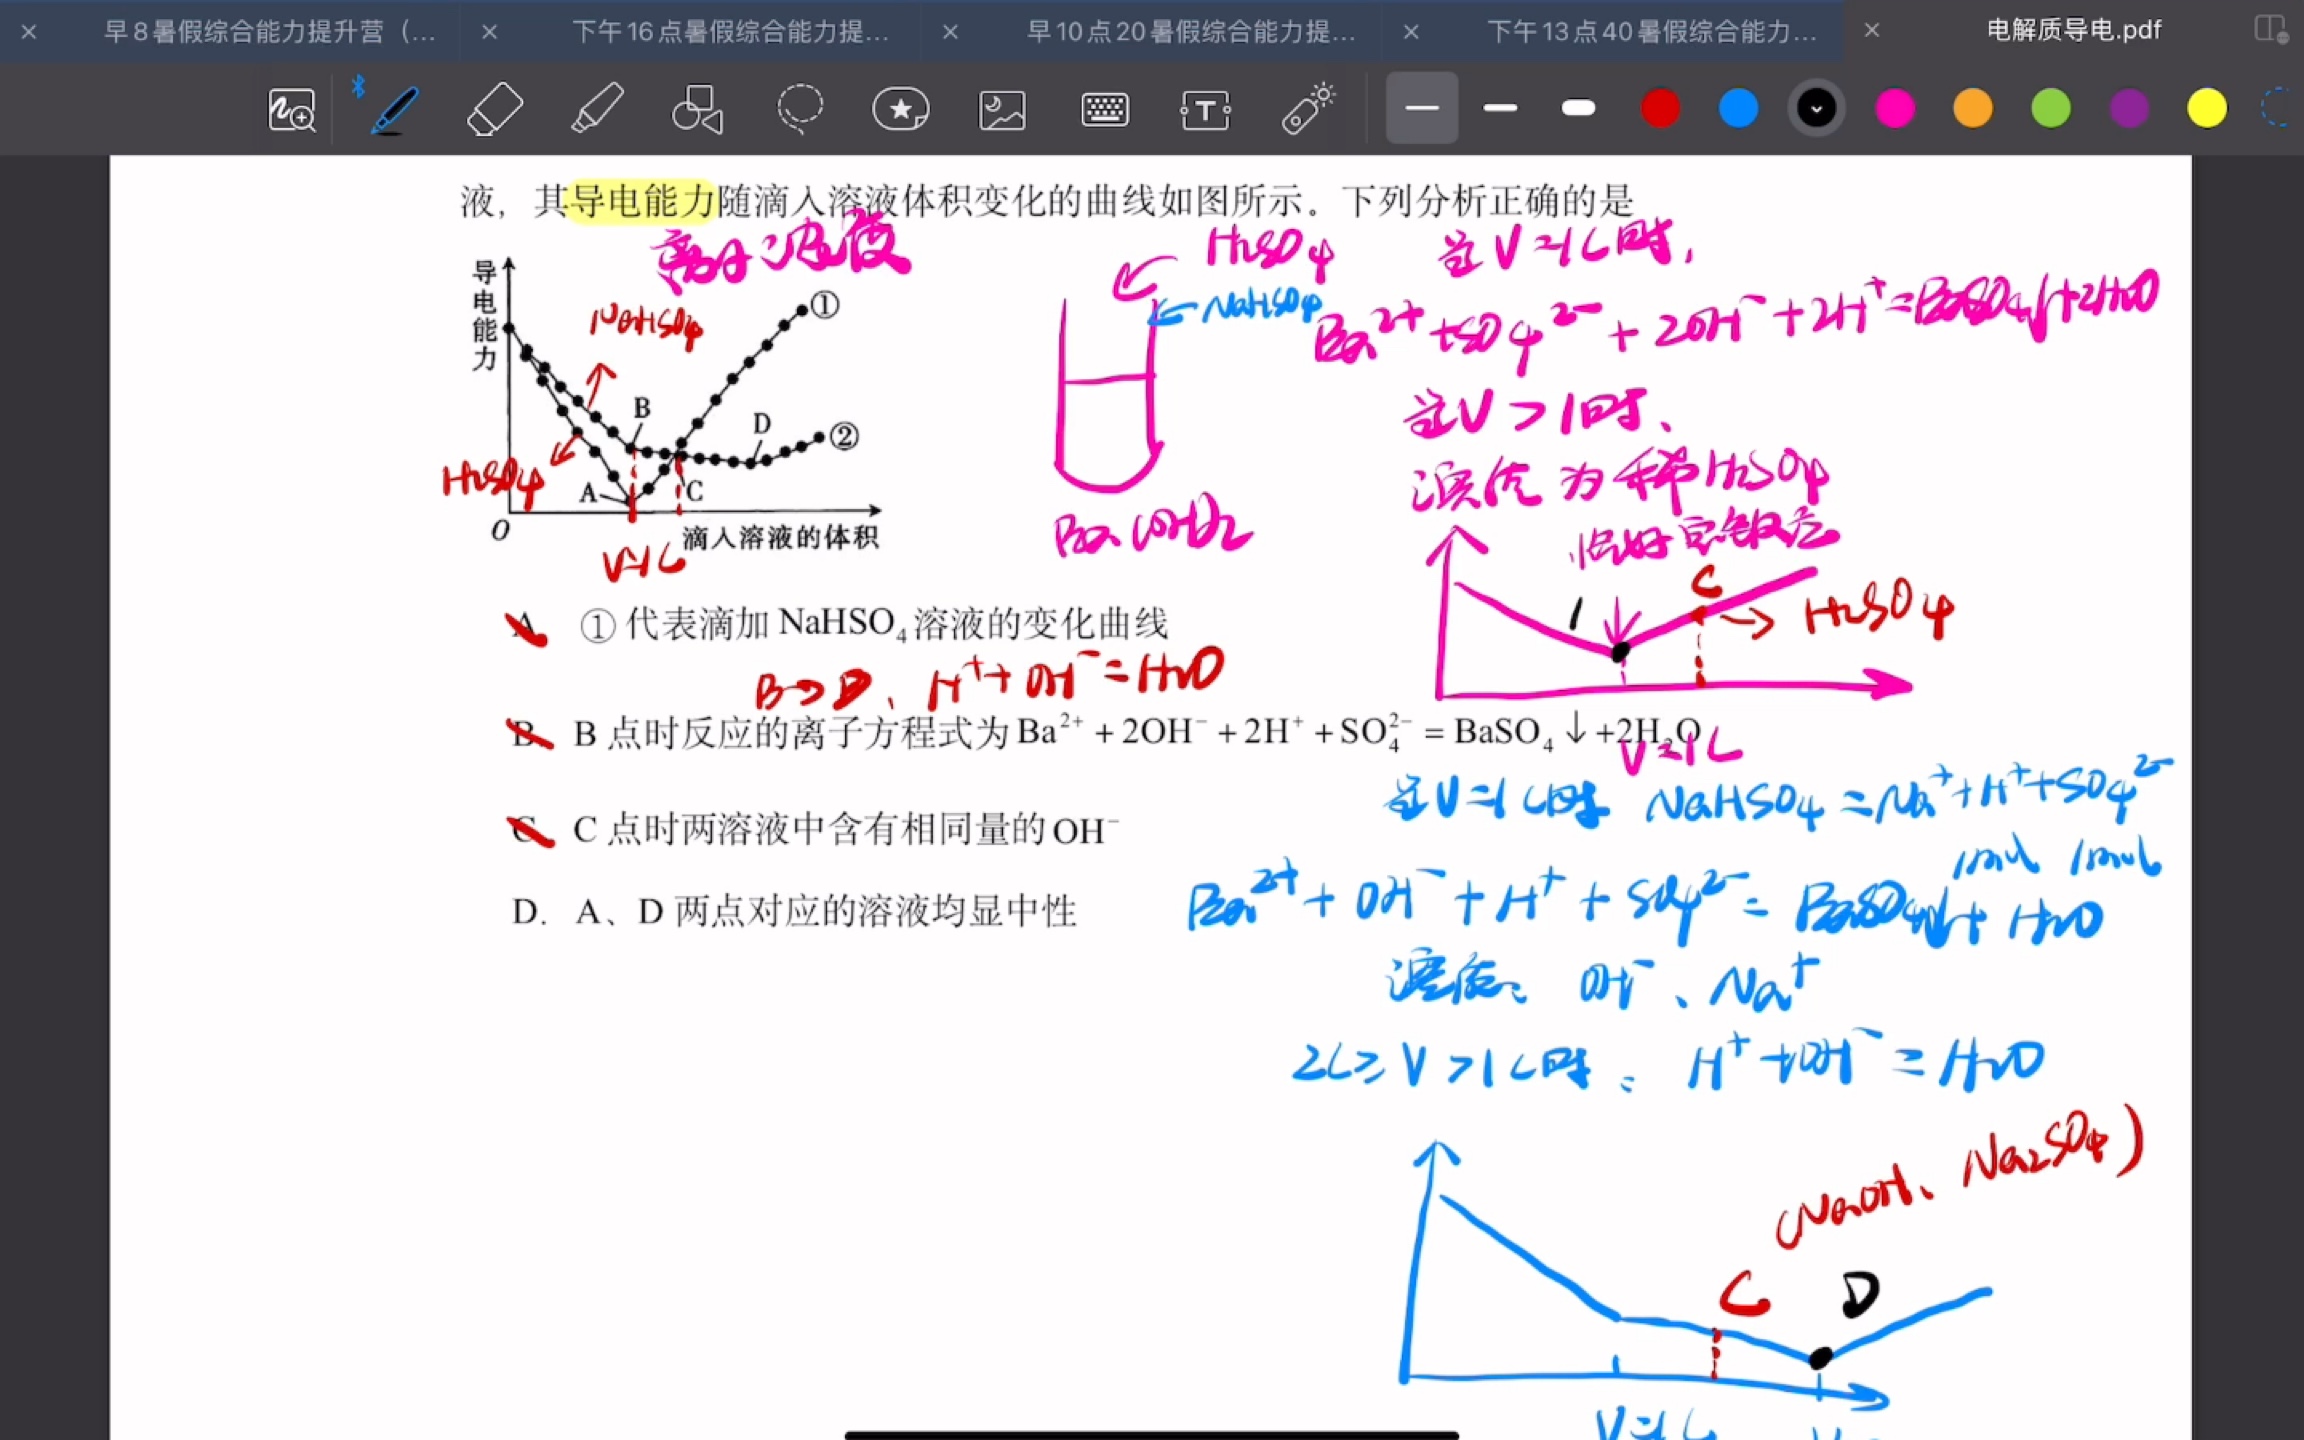
Task: Toggle split view icon at top right
Action: (x=2270, y=30)
